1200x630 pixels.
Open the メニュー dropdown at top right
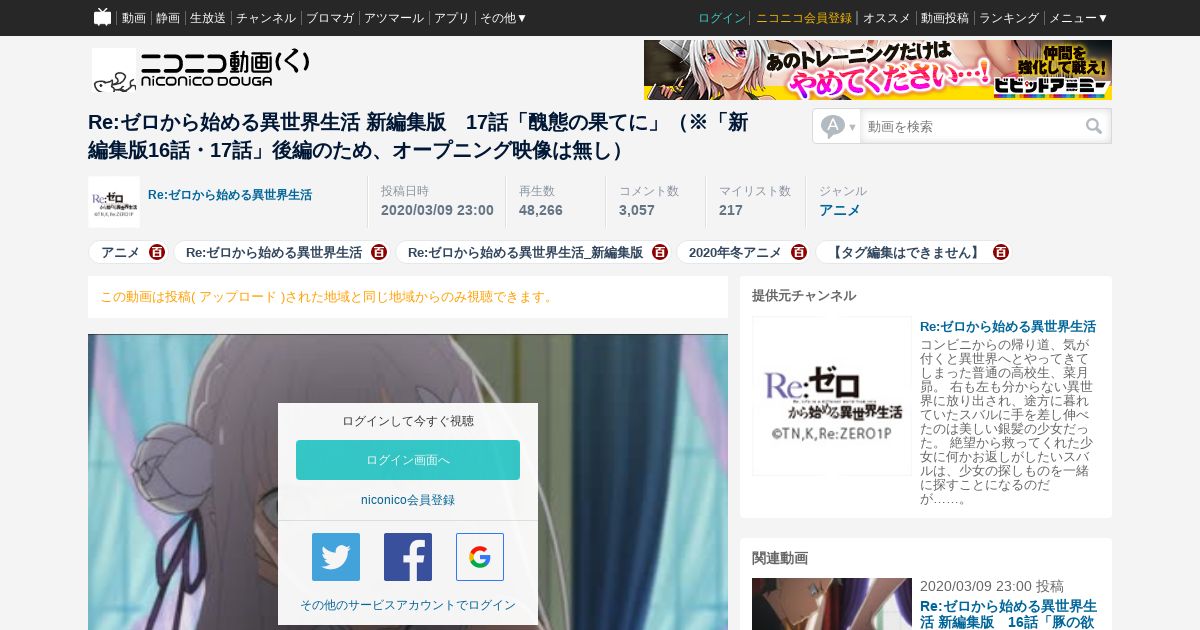[x=1078, y=18]
